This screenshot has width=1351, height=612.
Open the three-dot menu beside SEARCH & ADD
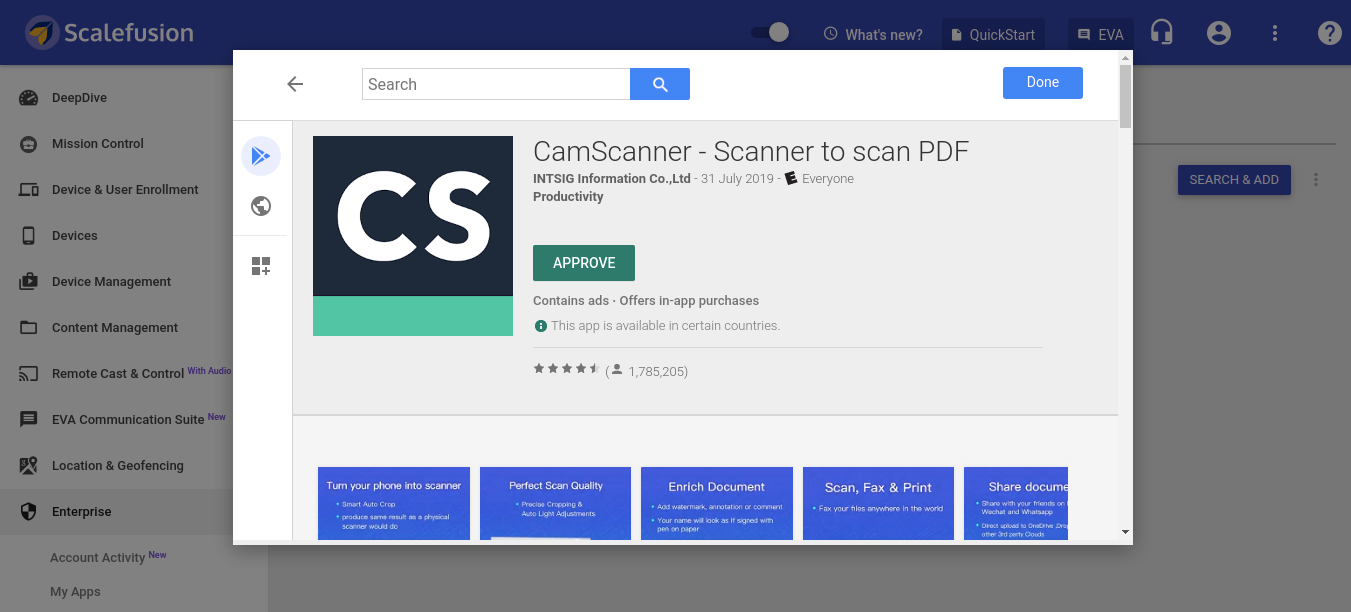[x=1316, y=180]
